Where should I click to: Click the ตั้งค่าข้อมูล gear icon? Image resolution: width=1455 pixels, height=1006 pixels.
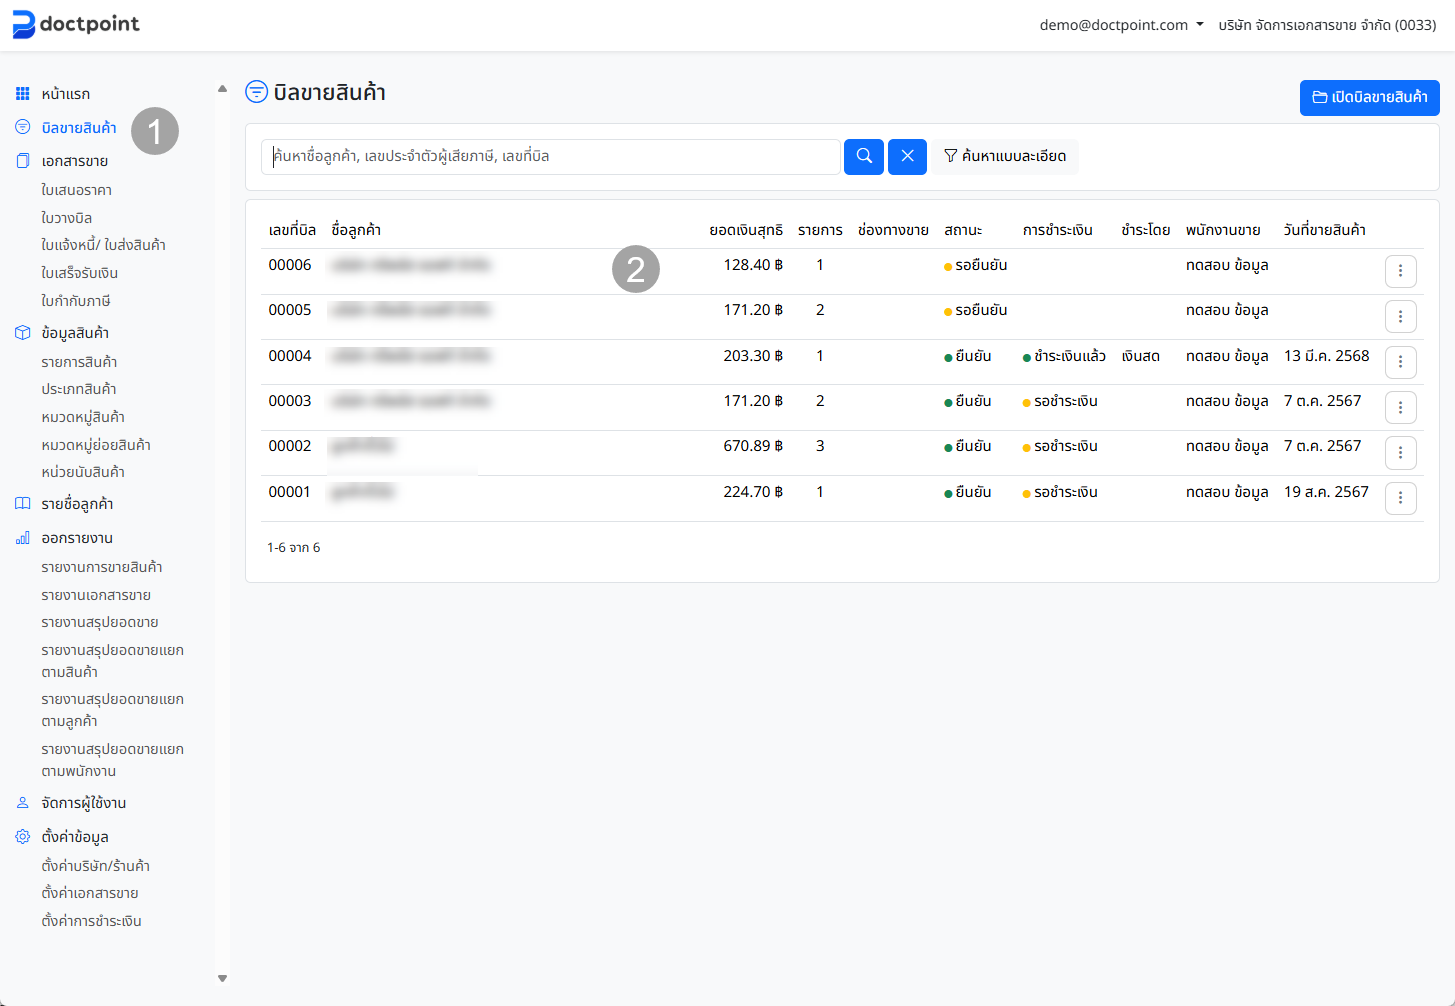22,837
